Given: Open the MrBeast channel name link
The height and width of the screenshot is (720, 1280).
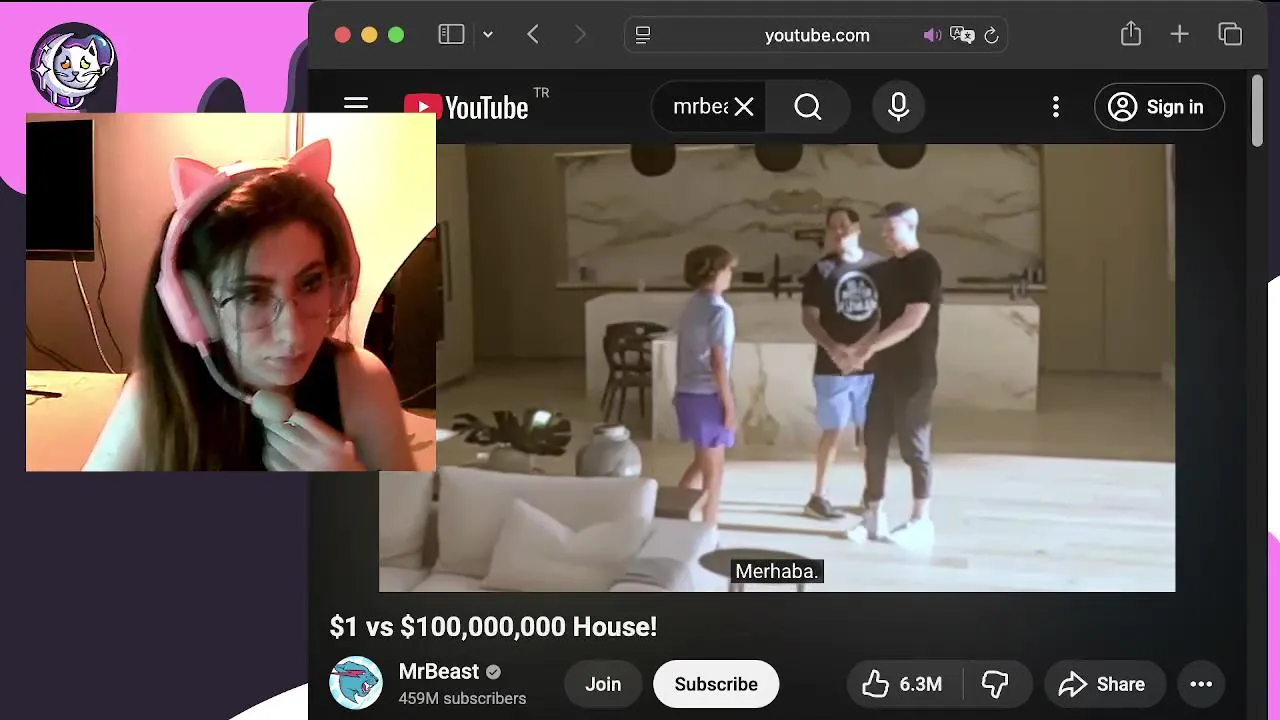Looking at the screenshot, I should tap(439, 672).
